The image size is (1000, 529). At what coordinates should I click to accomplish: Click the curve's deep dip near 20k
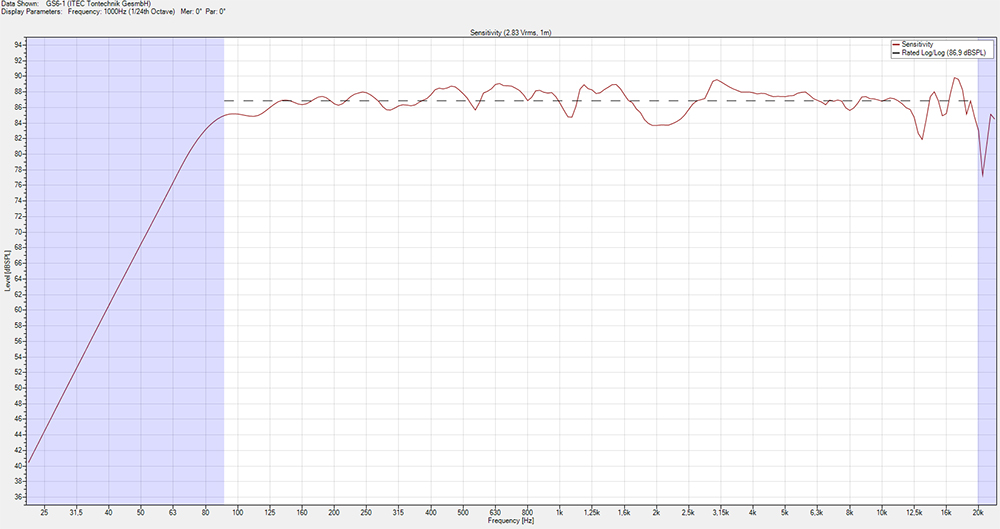coord(983,175)
